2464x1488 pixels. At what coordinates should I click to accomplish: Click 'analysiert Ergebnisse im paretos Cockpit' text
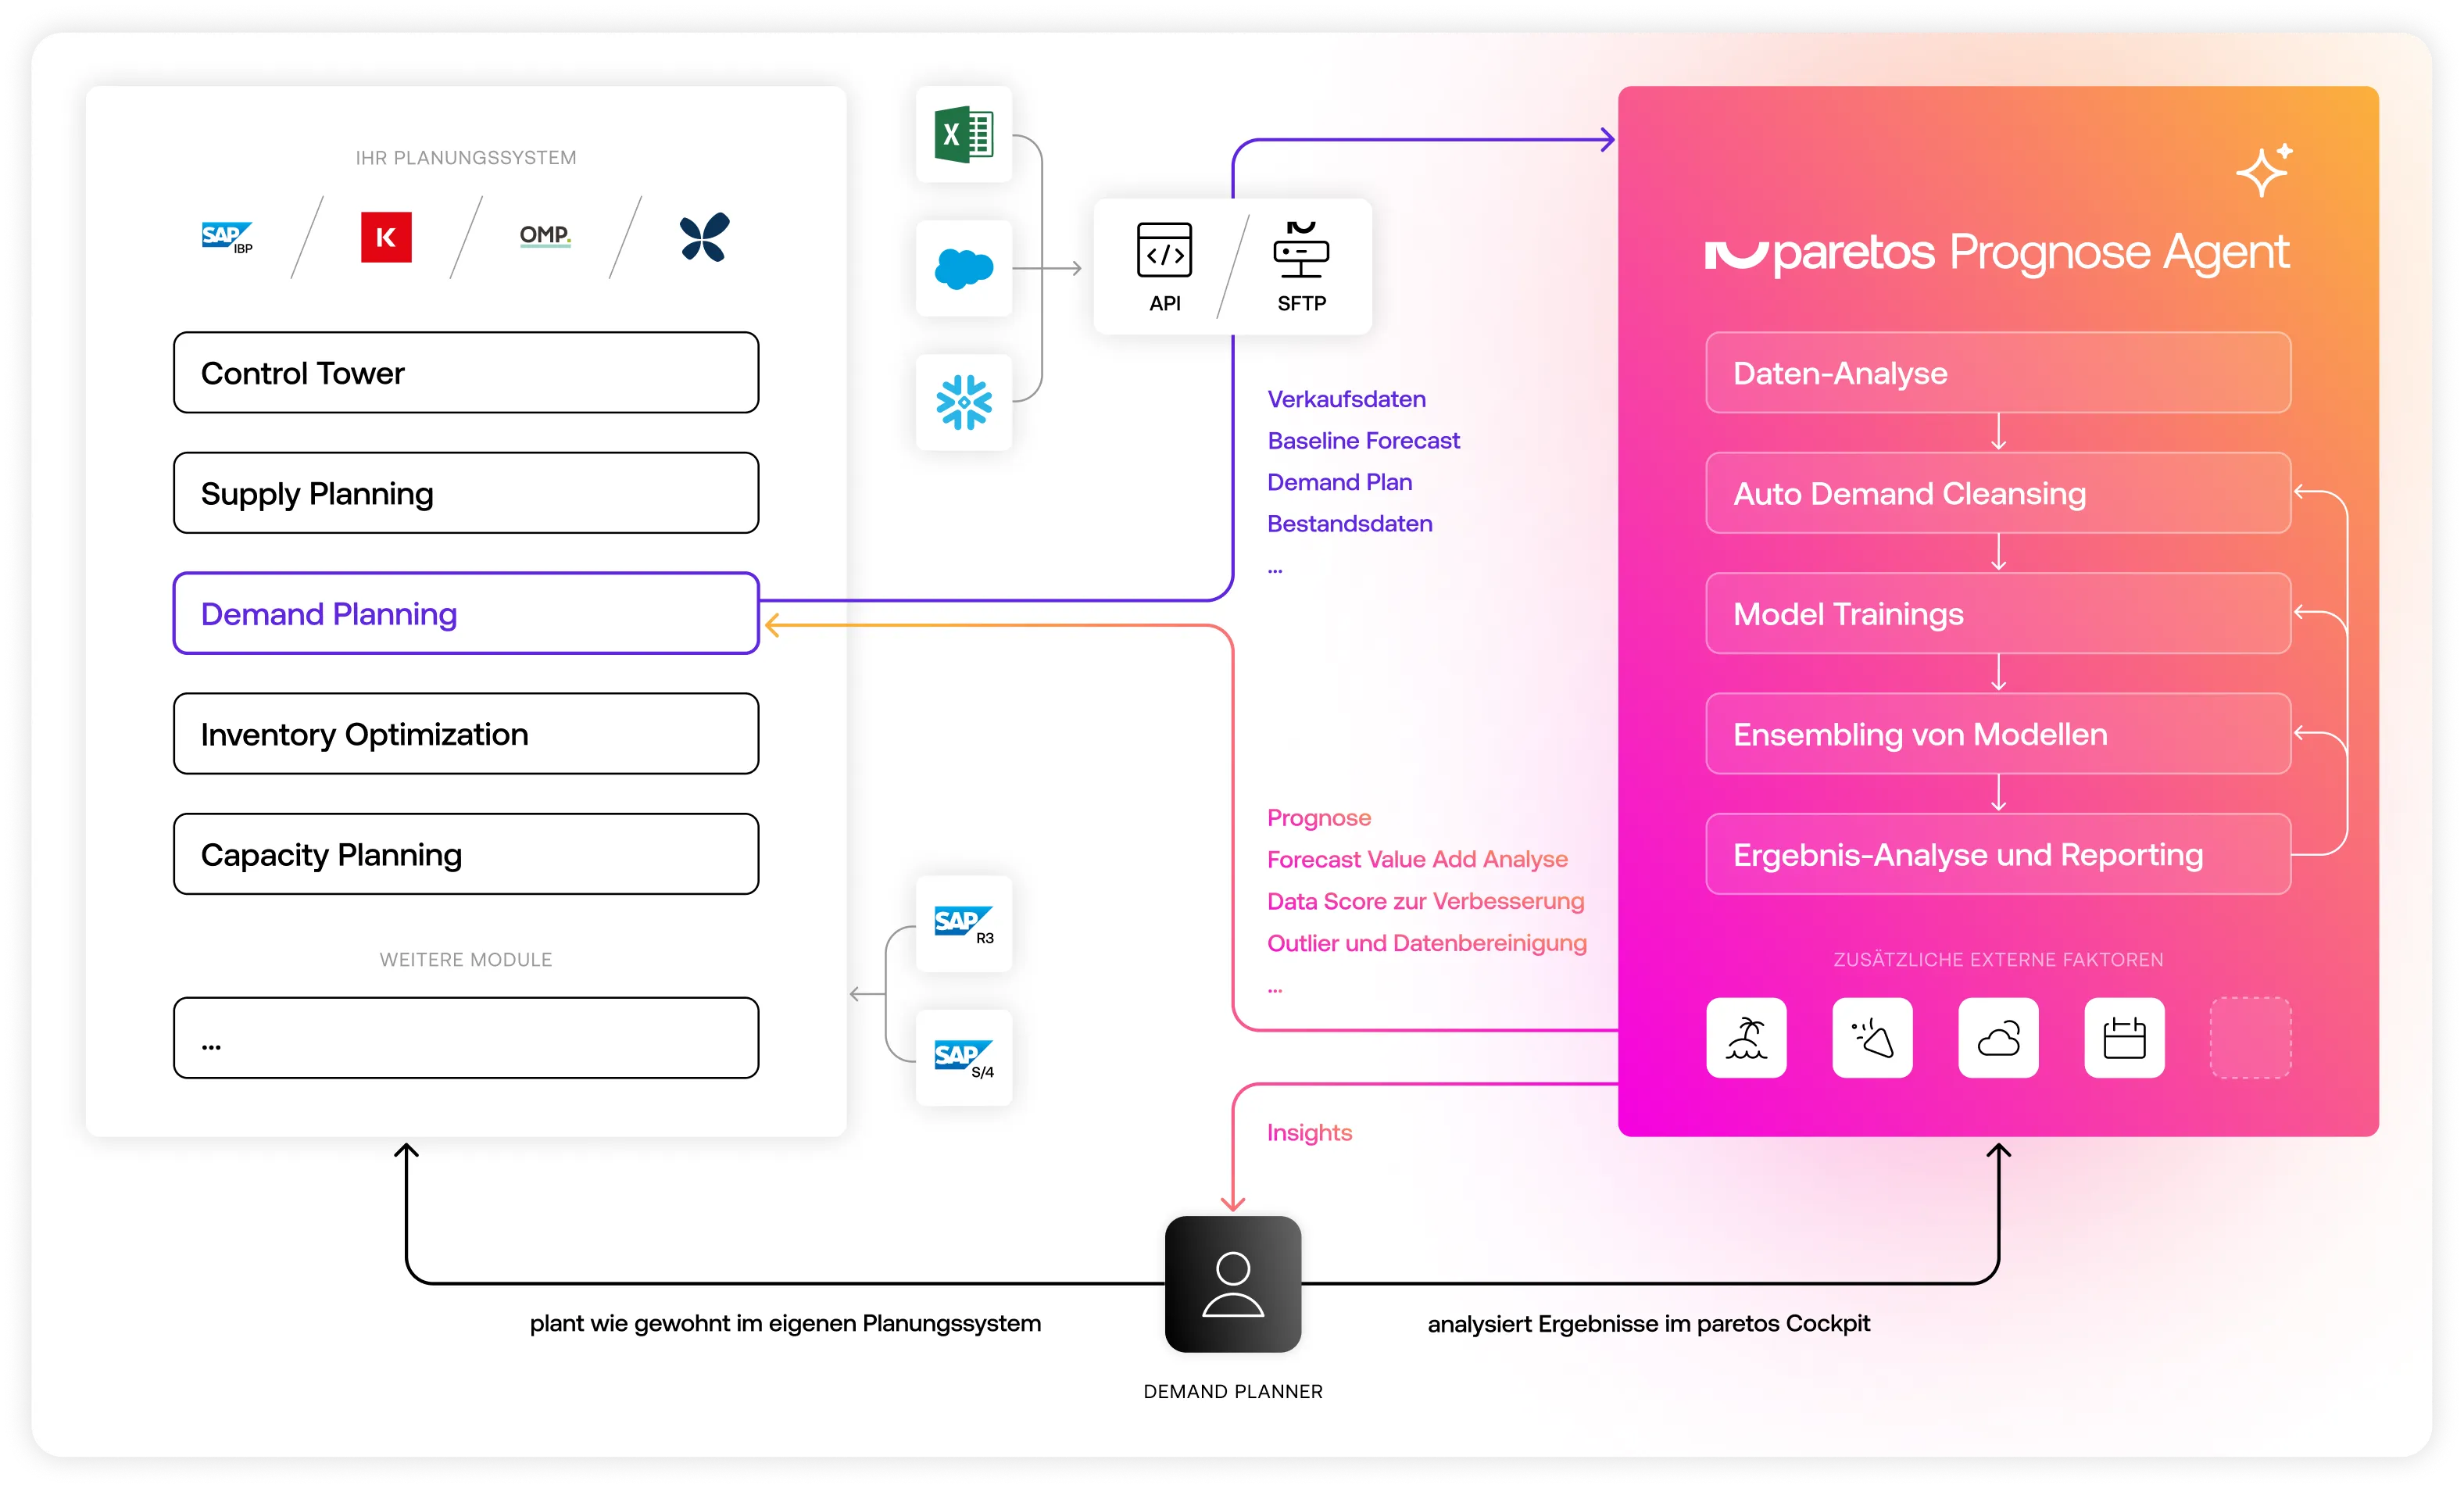coord(1648,1323)
